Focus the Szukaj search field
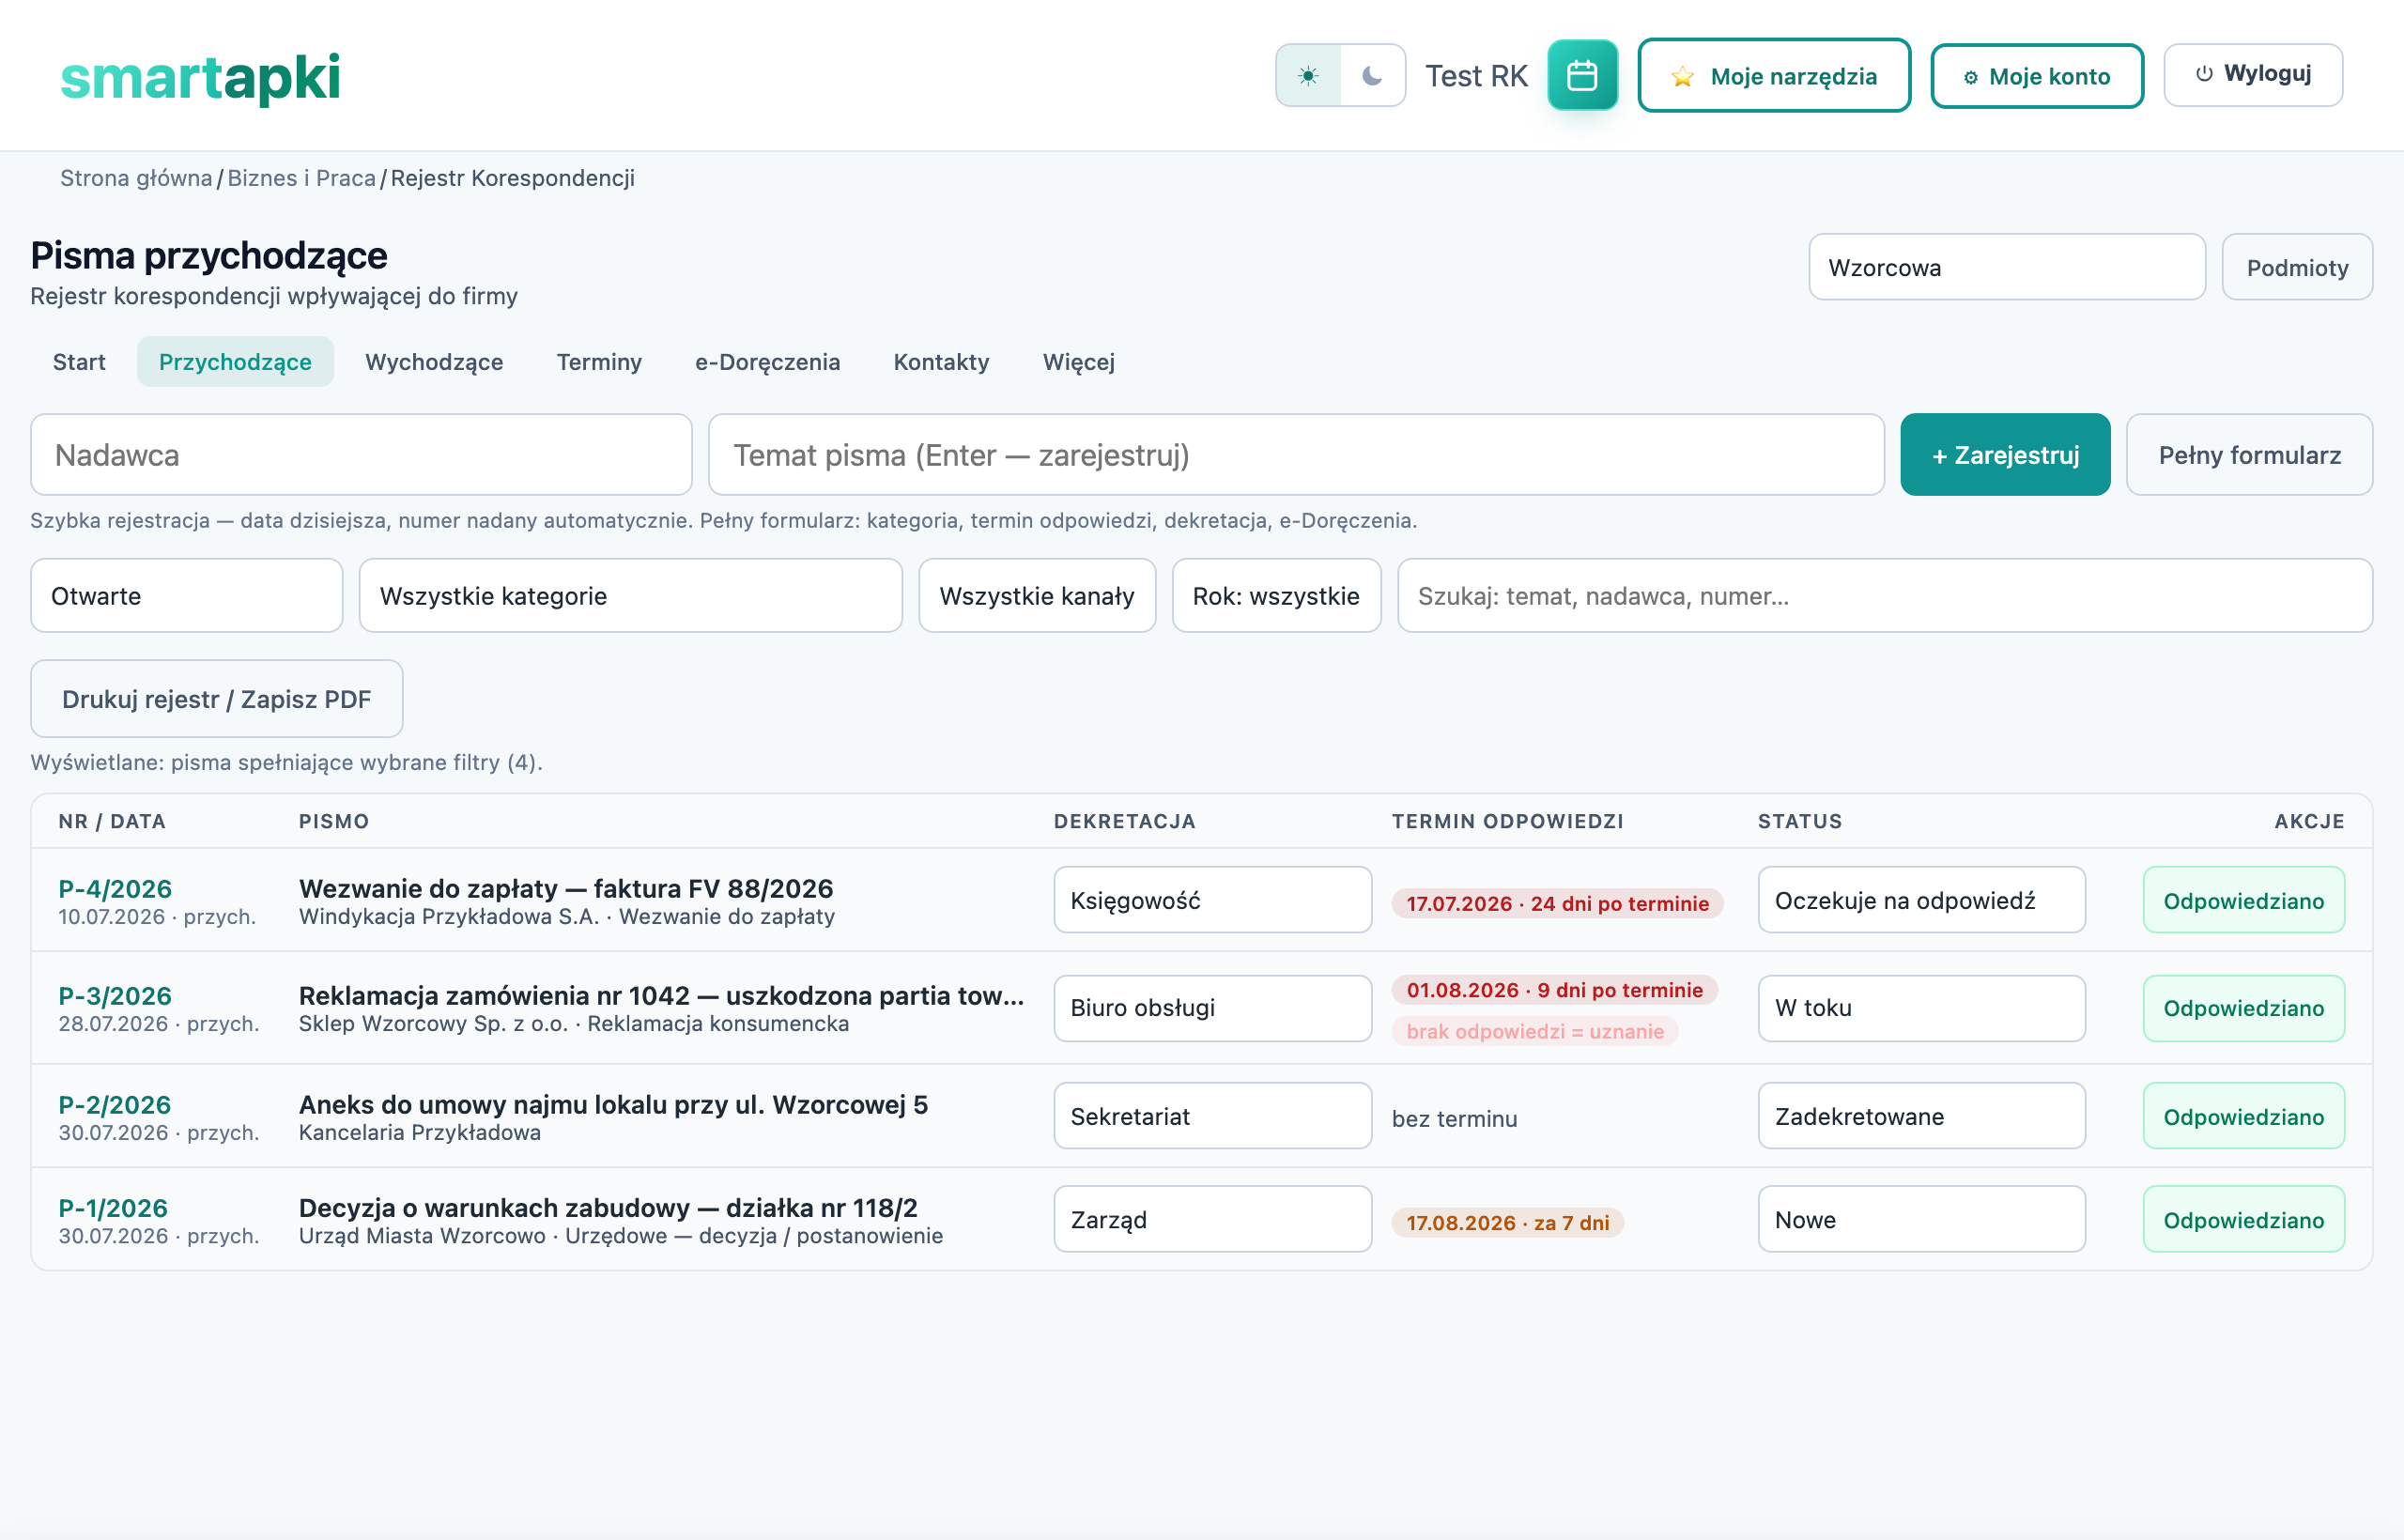 pyautogui.click(x=1884, y=596)
